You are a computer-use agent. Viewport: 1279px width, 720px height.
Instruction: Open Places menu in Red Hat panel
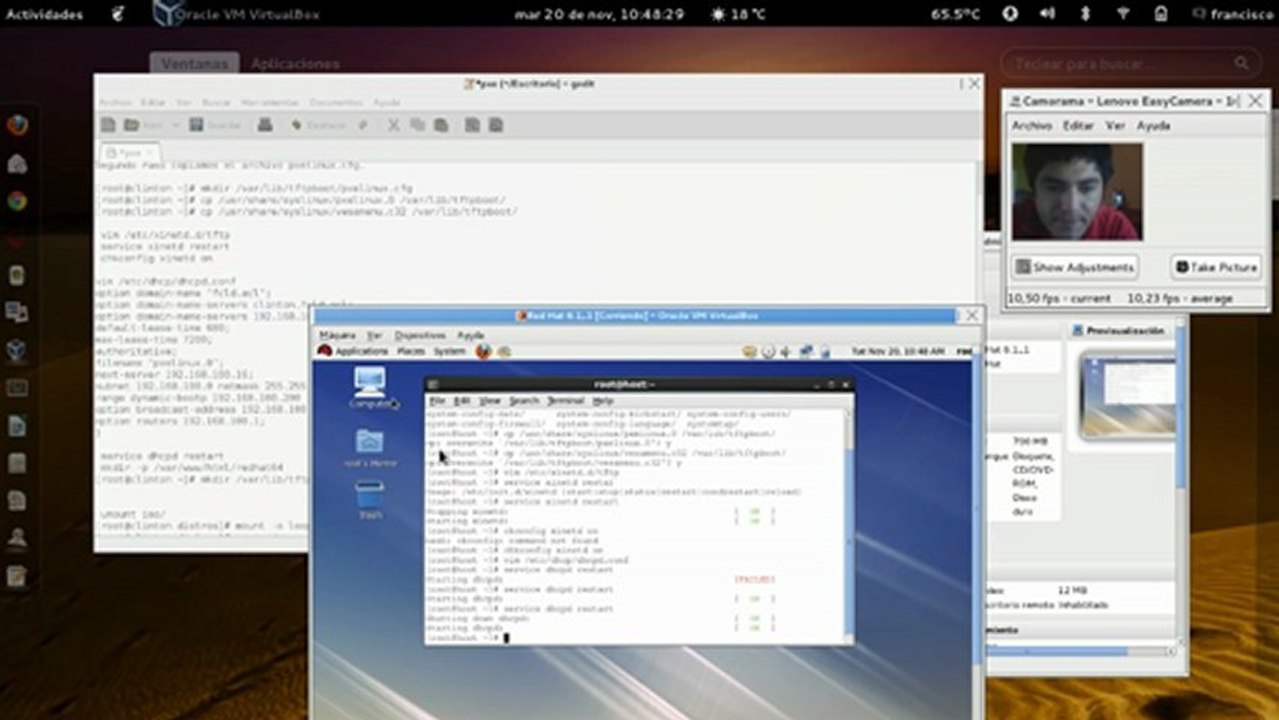411,351
